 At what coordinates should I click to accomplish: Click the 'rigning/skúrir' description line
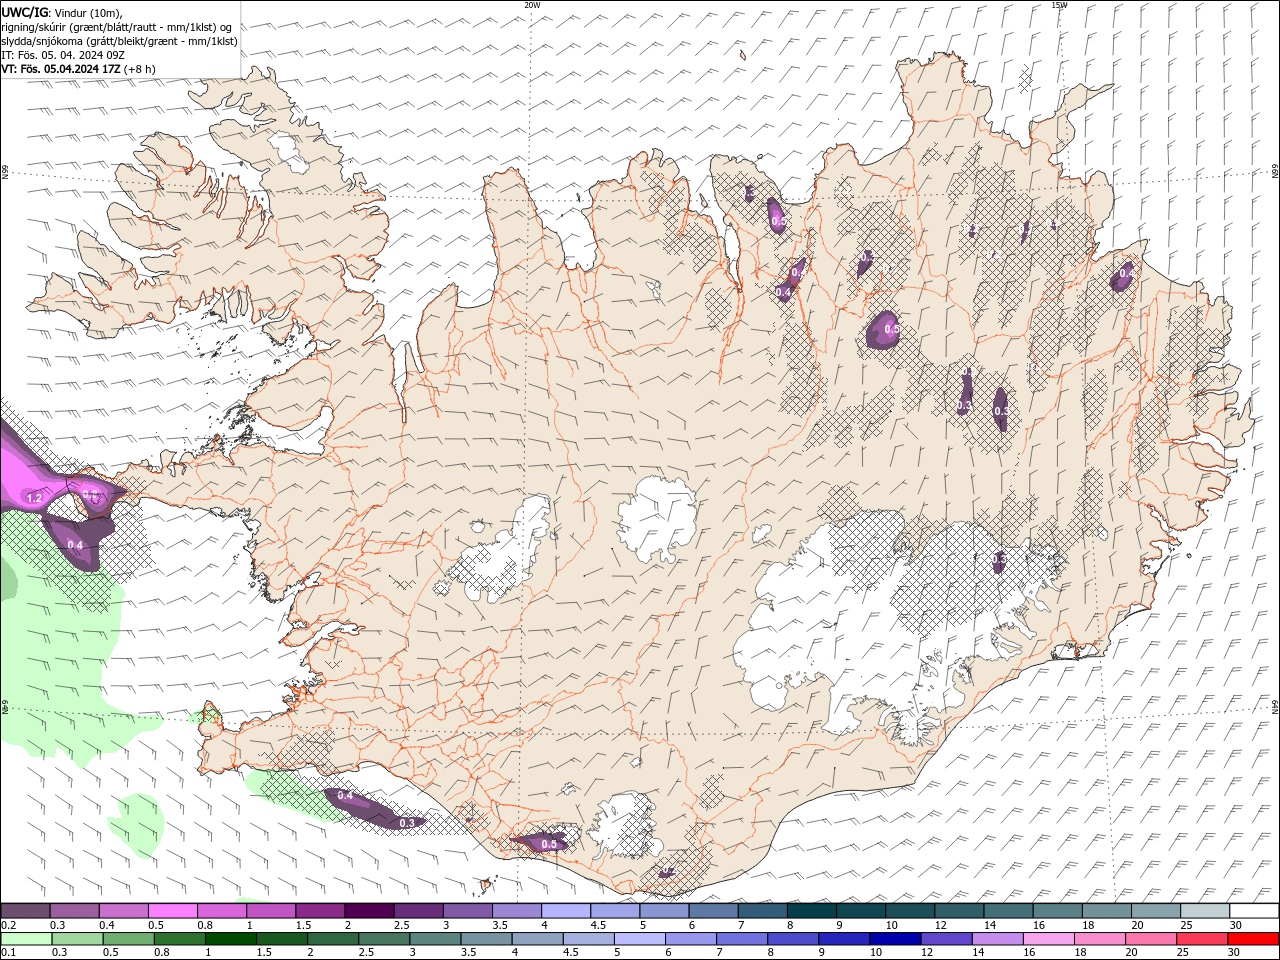(x=117, y=27)
